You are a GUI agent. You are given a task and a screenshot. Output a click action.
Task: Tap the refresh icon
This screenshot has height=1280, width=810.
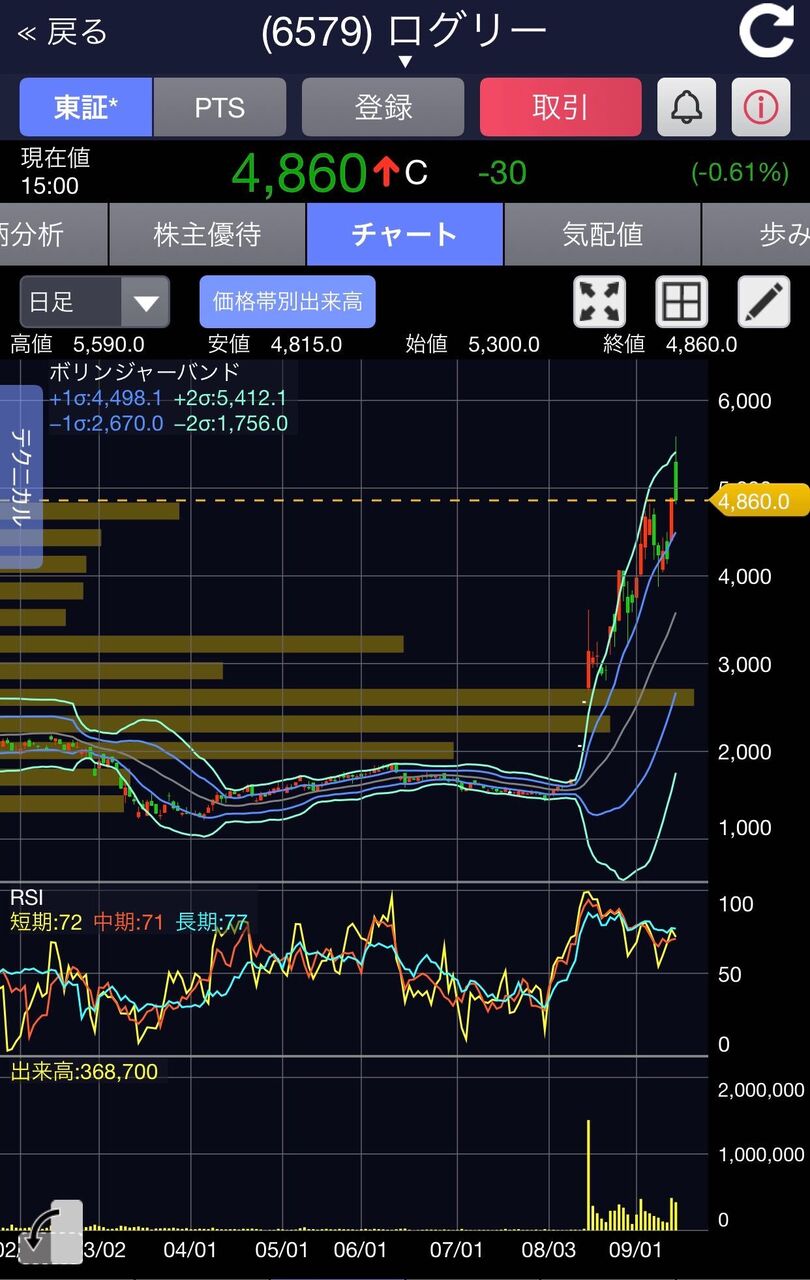(766, 31)
